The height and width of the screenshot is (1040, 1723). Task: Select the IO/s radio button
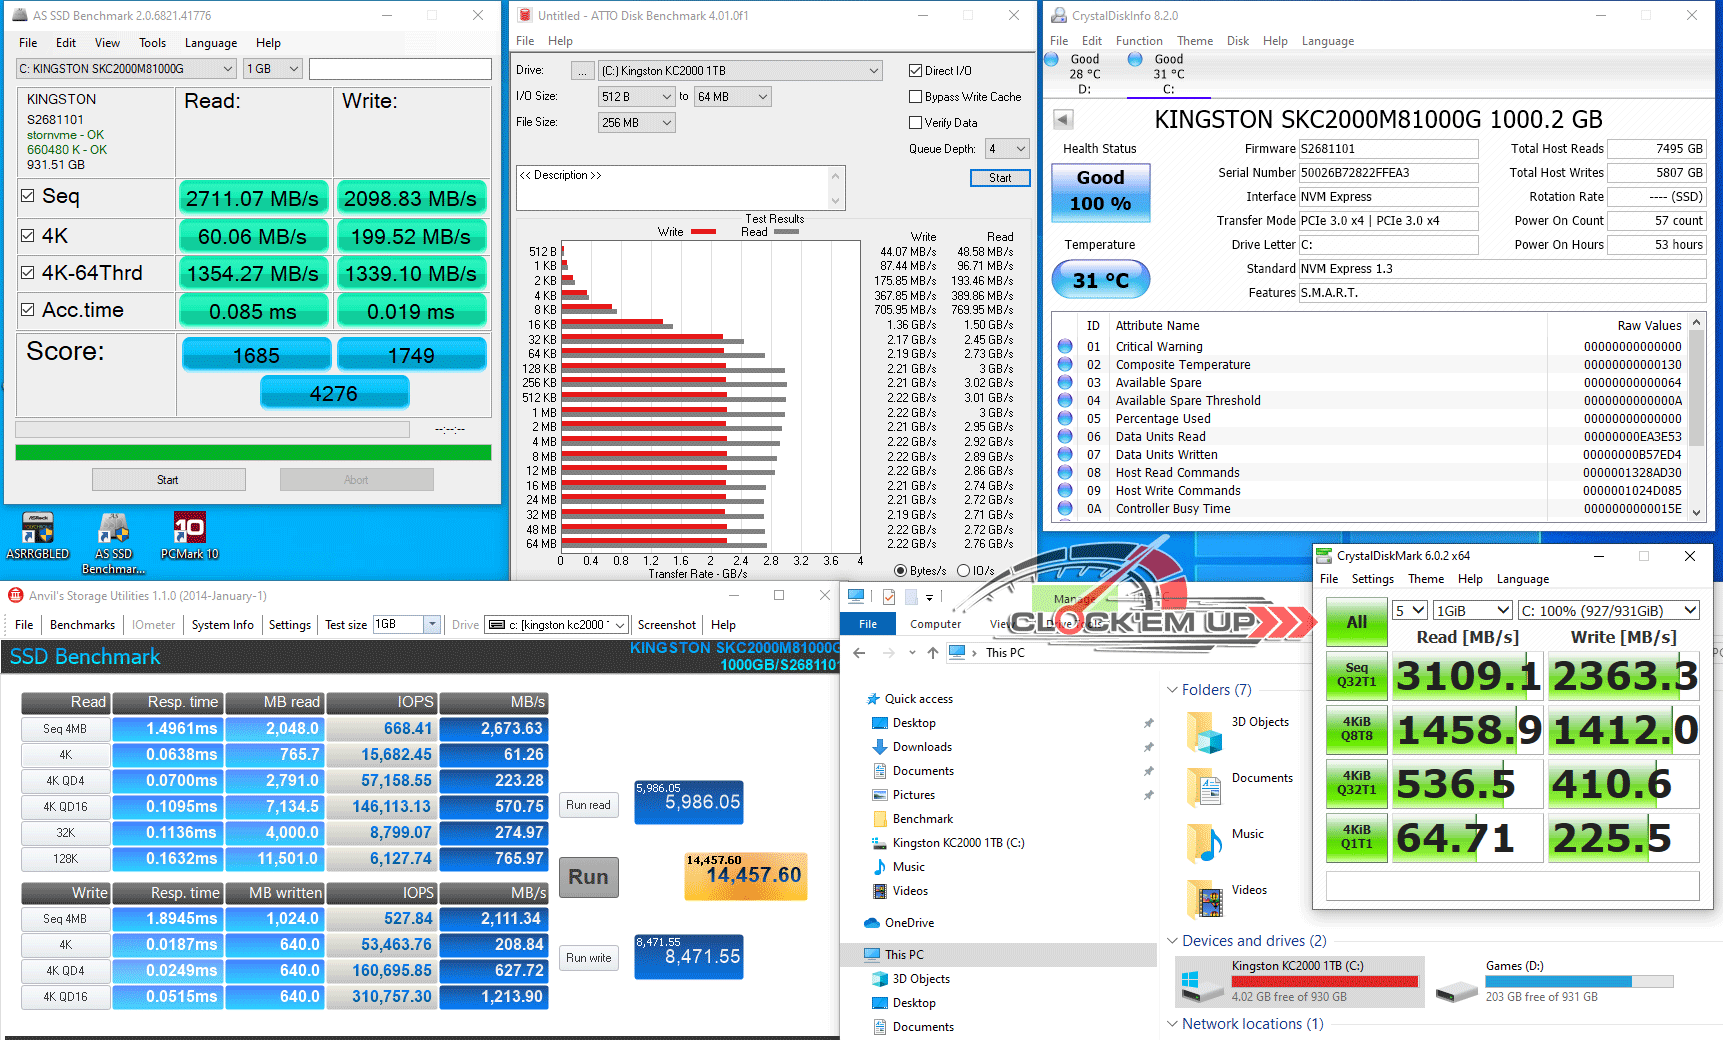(963, 571)
